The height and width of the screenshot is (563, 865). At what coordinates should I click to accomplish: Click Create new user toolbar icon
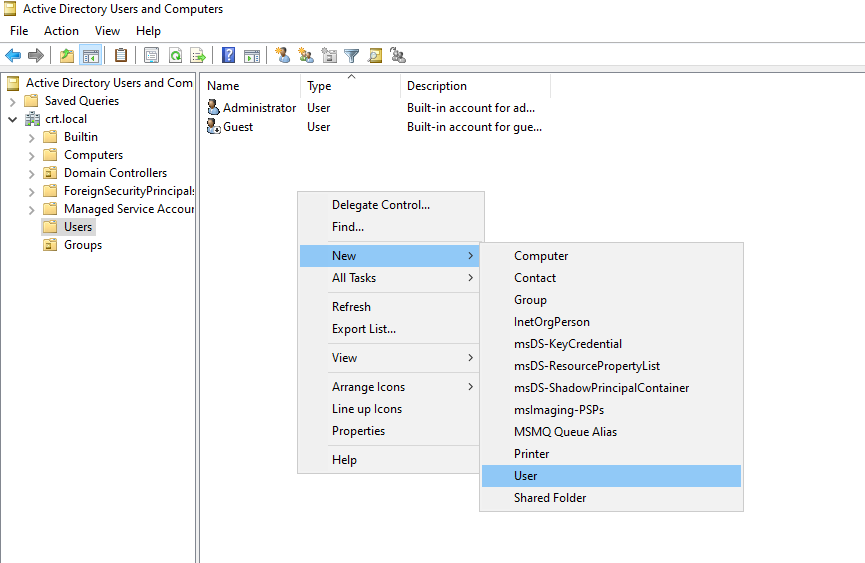[282, 55]
